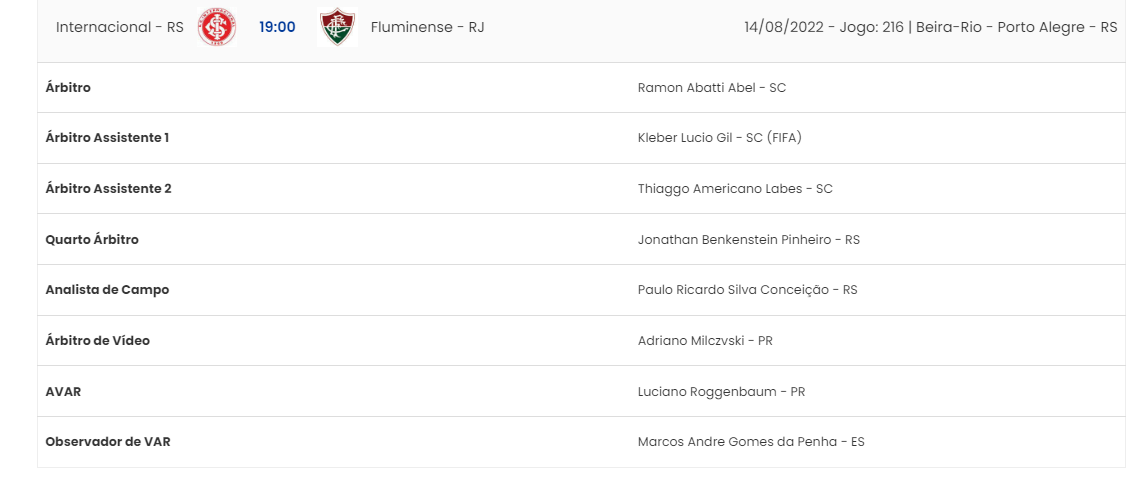Click Kleber Lucio Gil - SC (FIFA)

click(720, 137)
